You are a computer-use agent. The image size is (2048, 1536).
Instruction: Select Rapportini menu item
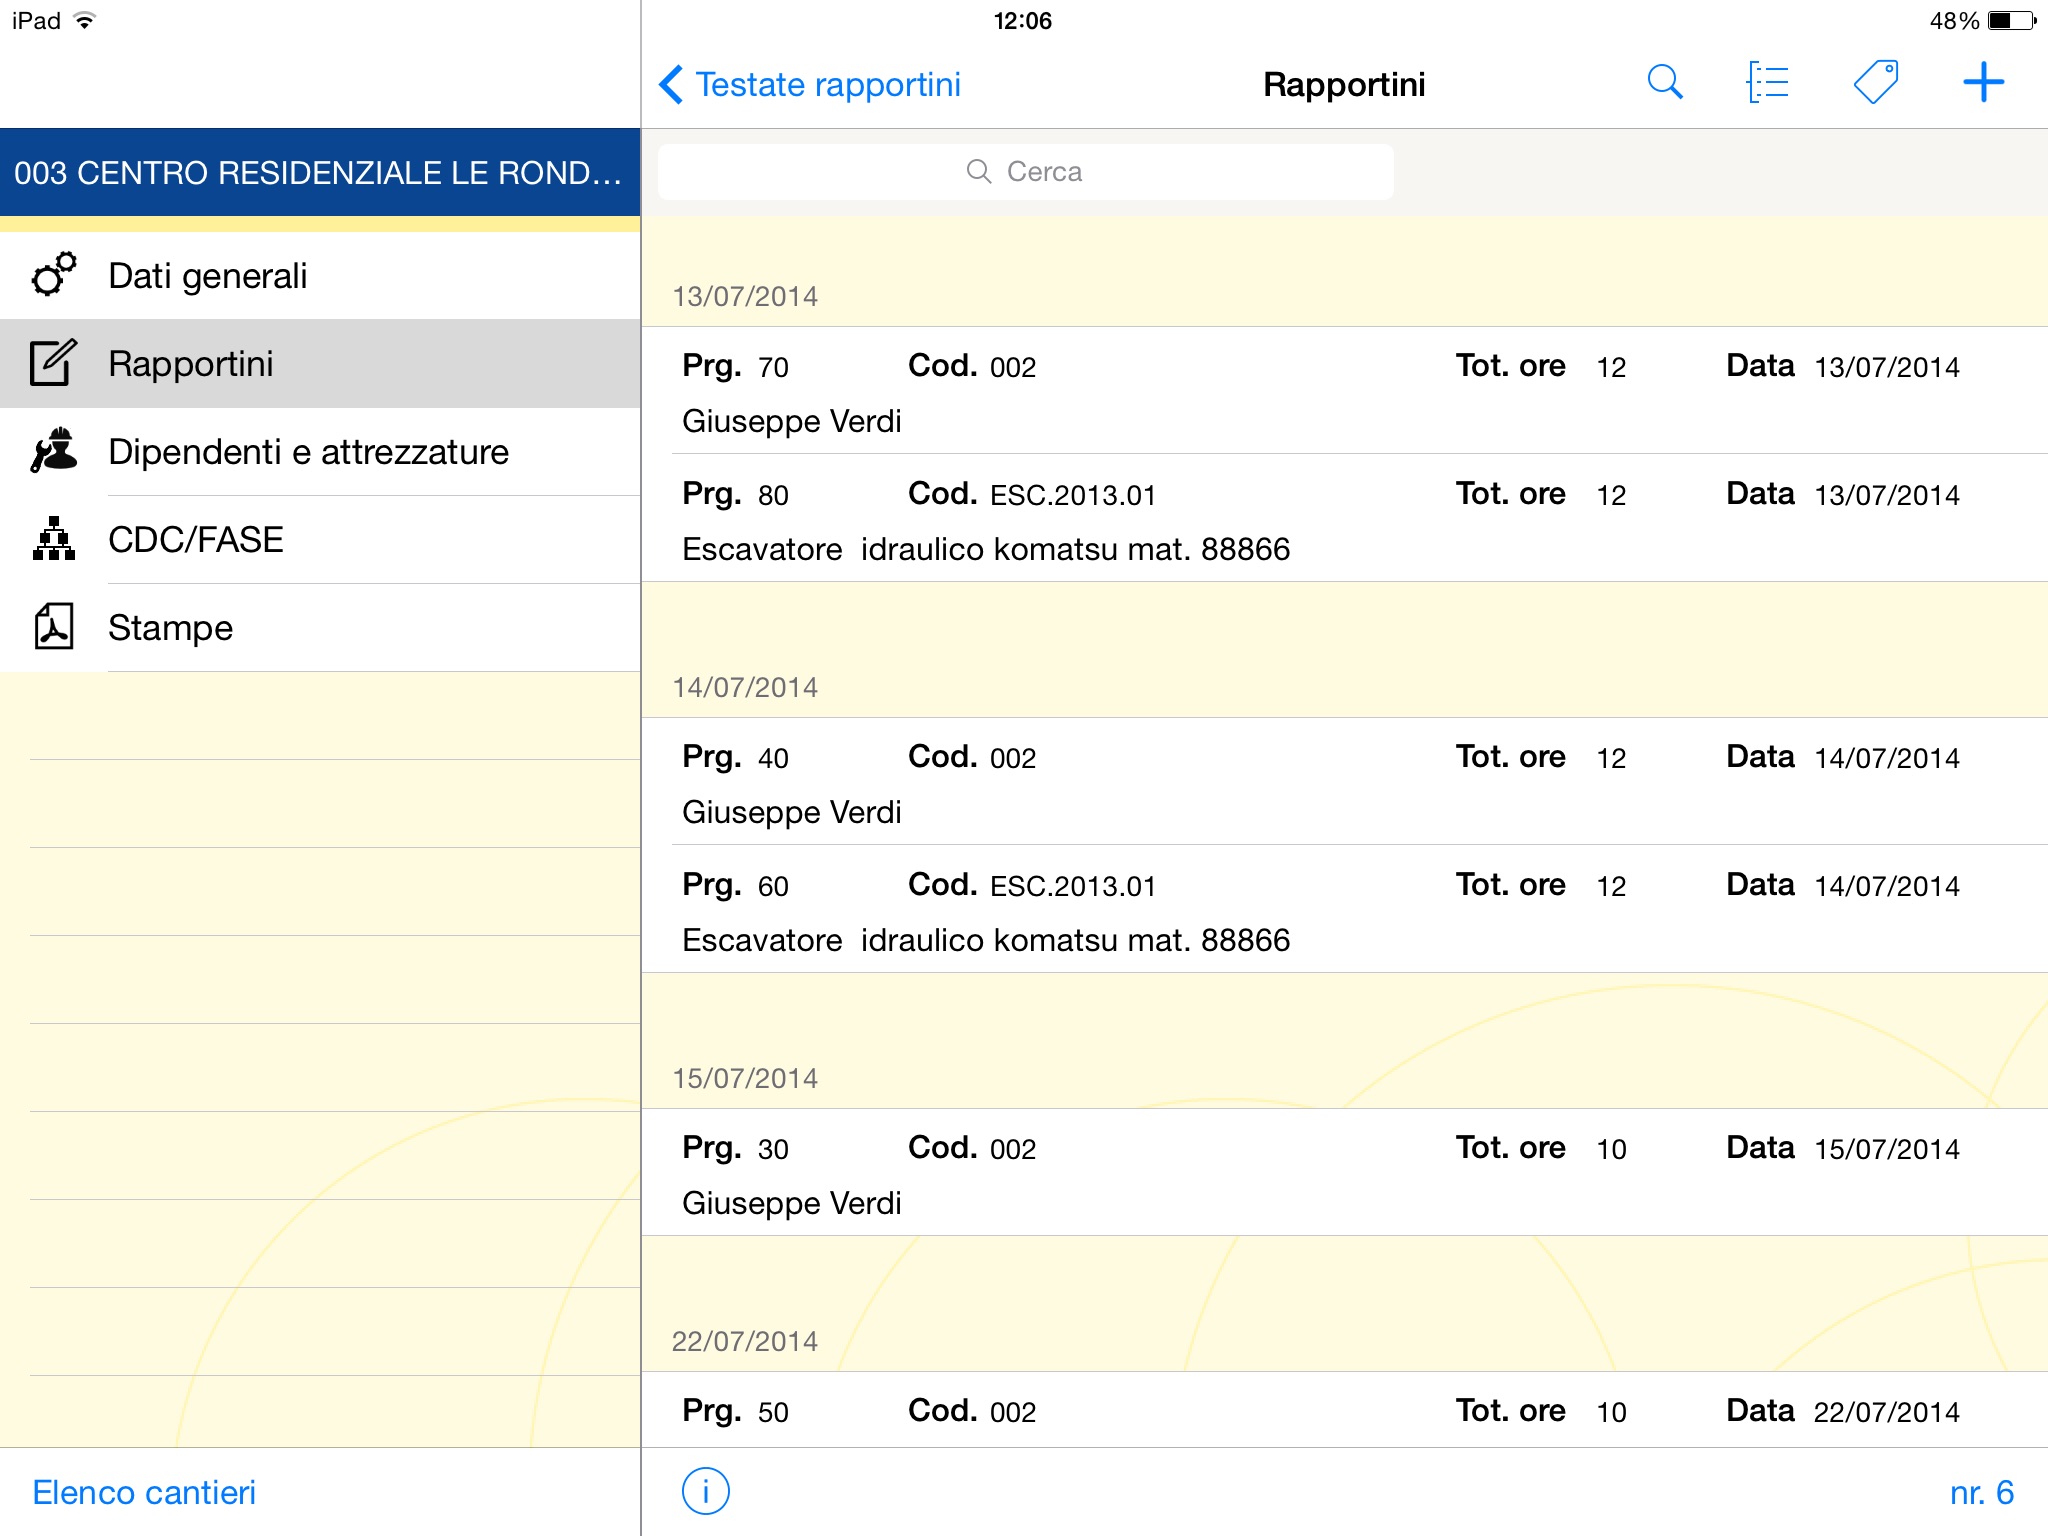coord(320,364)
